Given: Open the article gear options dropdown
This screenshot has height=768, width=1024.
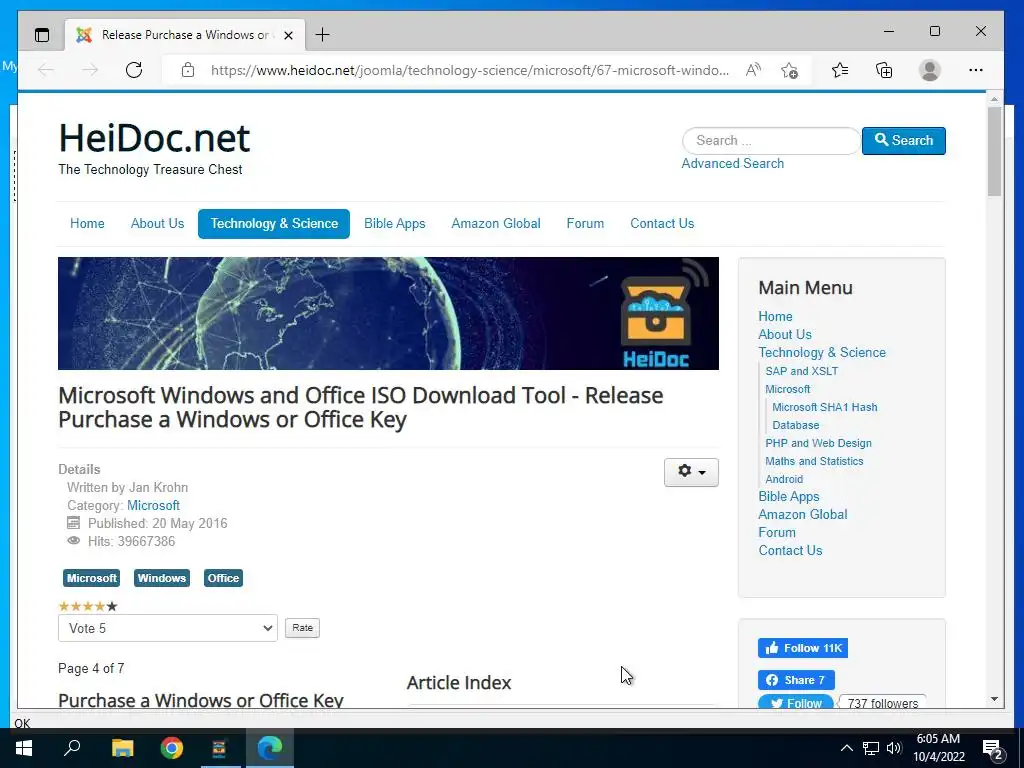Looking at the screenshot, I should (691, 472).
